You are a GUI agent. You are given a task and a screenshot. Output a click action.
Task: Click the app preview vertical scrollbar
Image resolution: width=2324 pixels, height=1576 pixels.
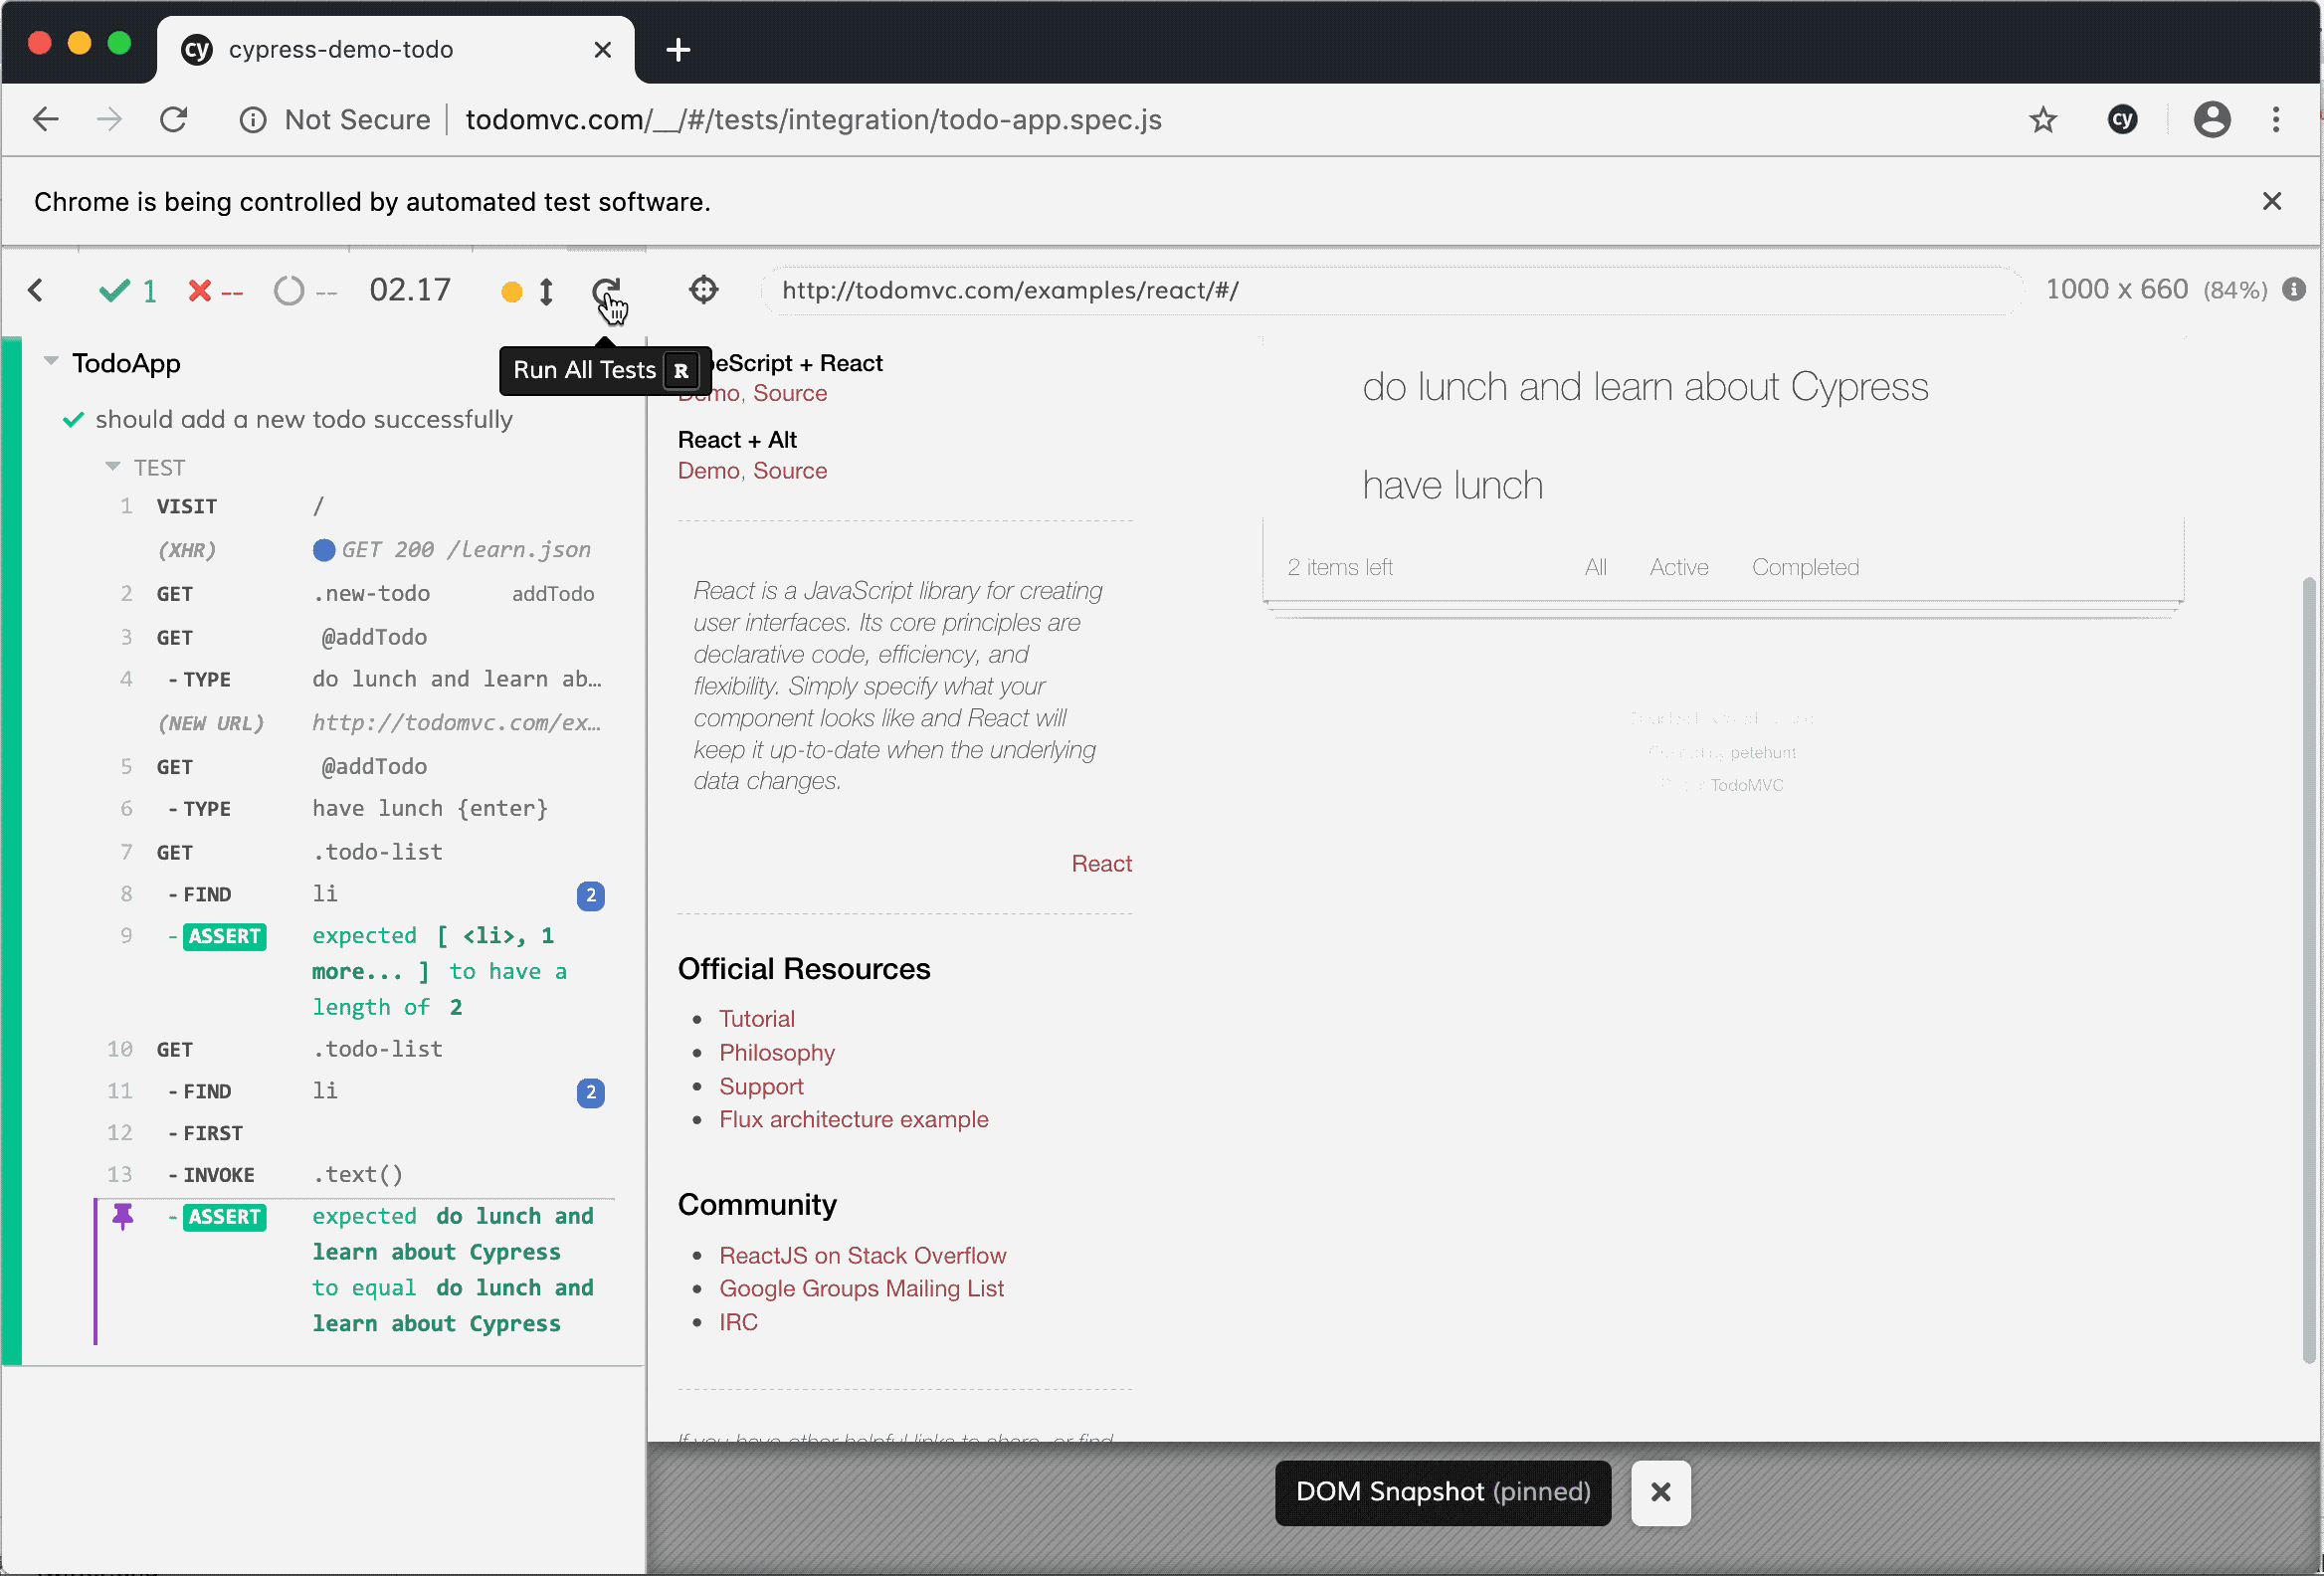2308,960
